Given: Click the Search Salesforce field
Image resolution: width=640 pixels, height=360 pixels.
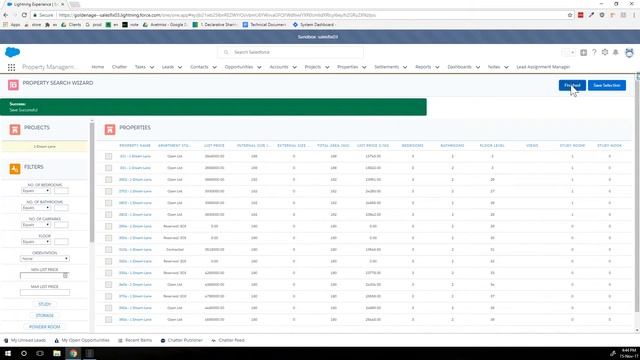Looking at the screenshot, I should 290,52.
